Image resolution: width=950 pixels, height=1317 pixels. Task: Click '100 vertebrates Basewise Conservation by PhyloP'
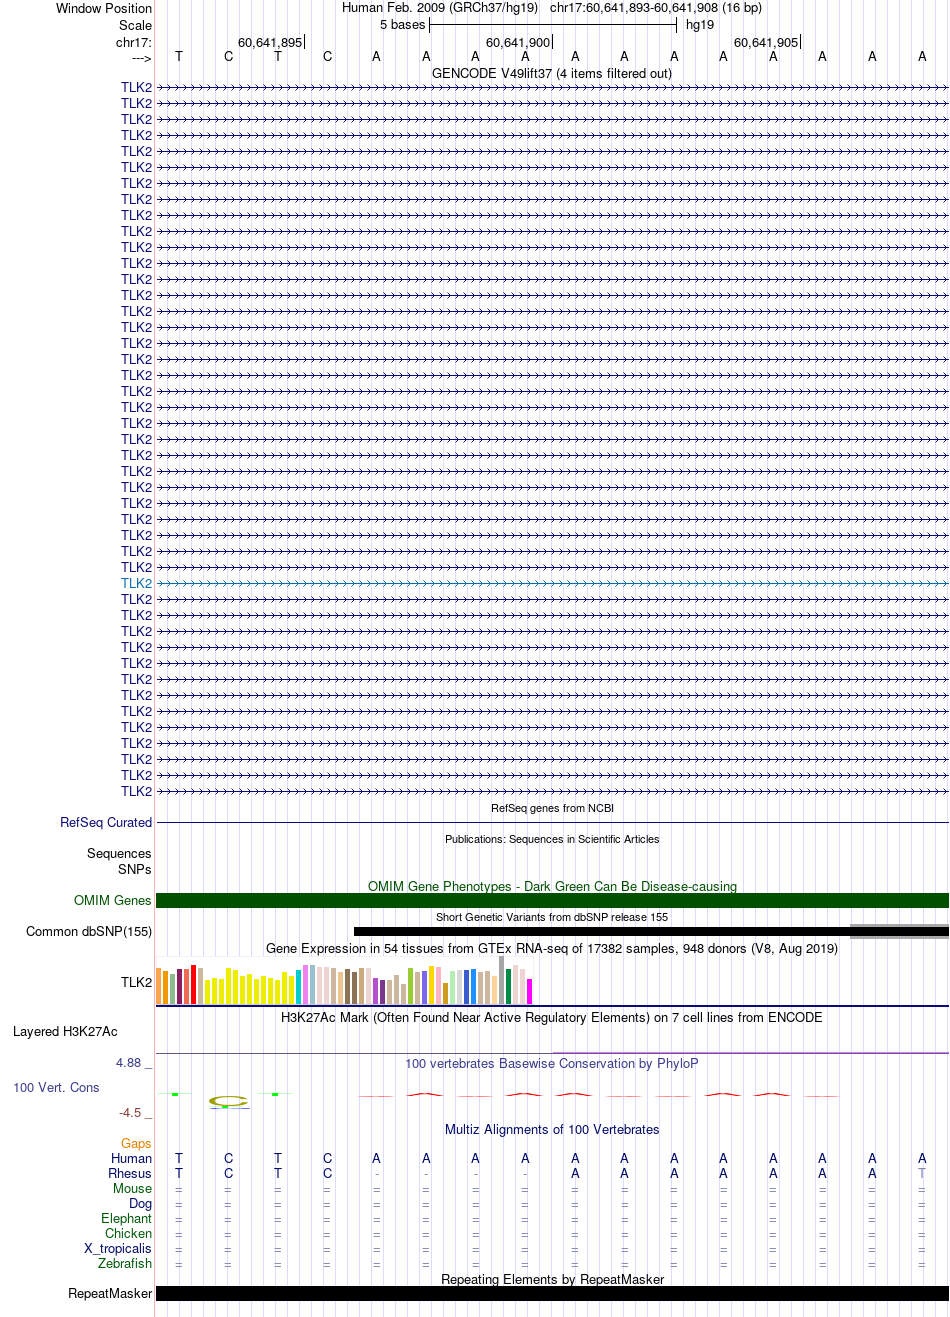[552, 1063]
